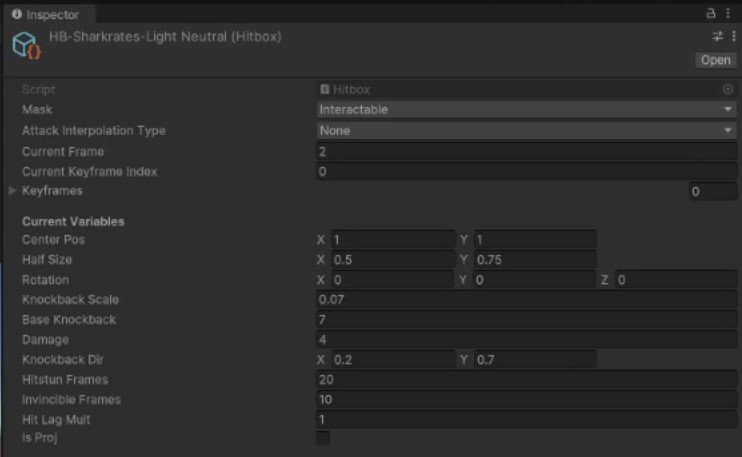Click the Knockback Dir X field
742x457 pixels.
pyautogui.click(x=392, y=359)
